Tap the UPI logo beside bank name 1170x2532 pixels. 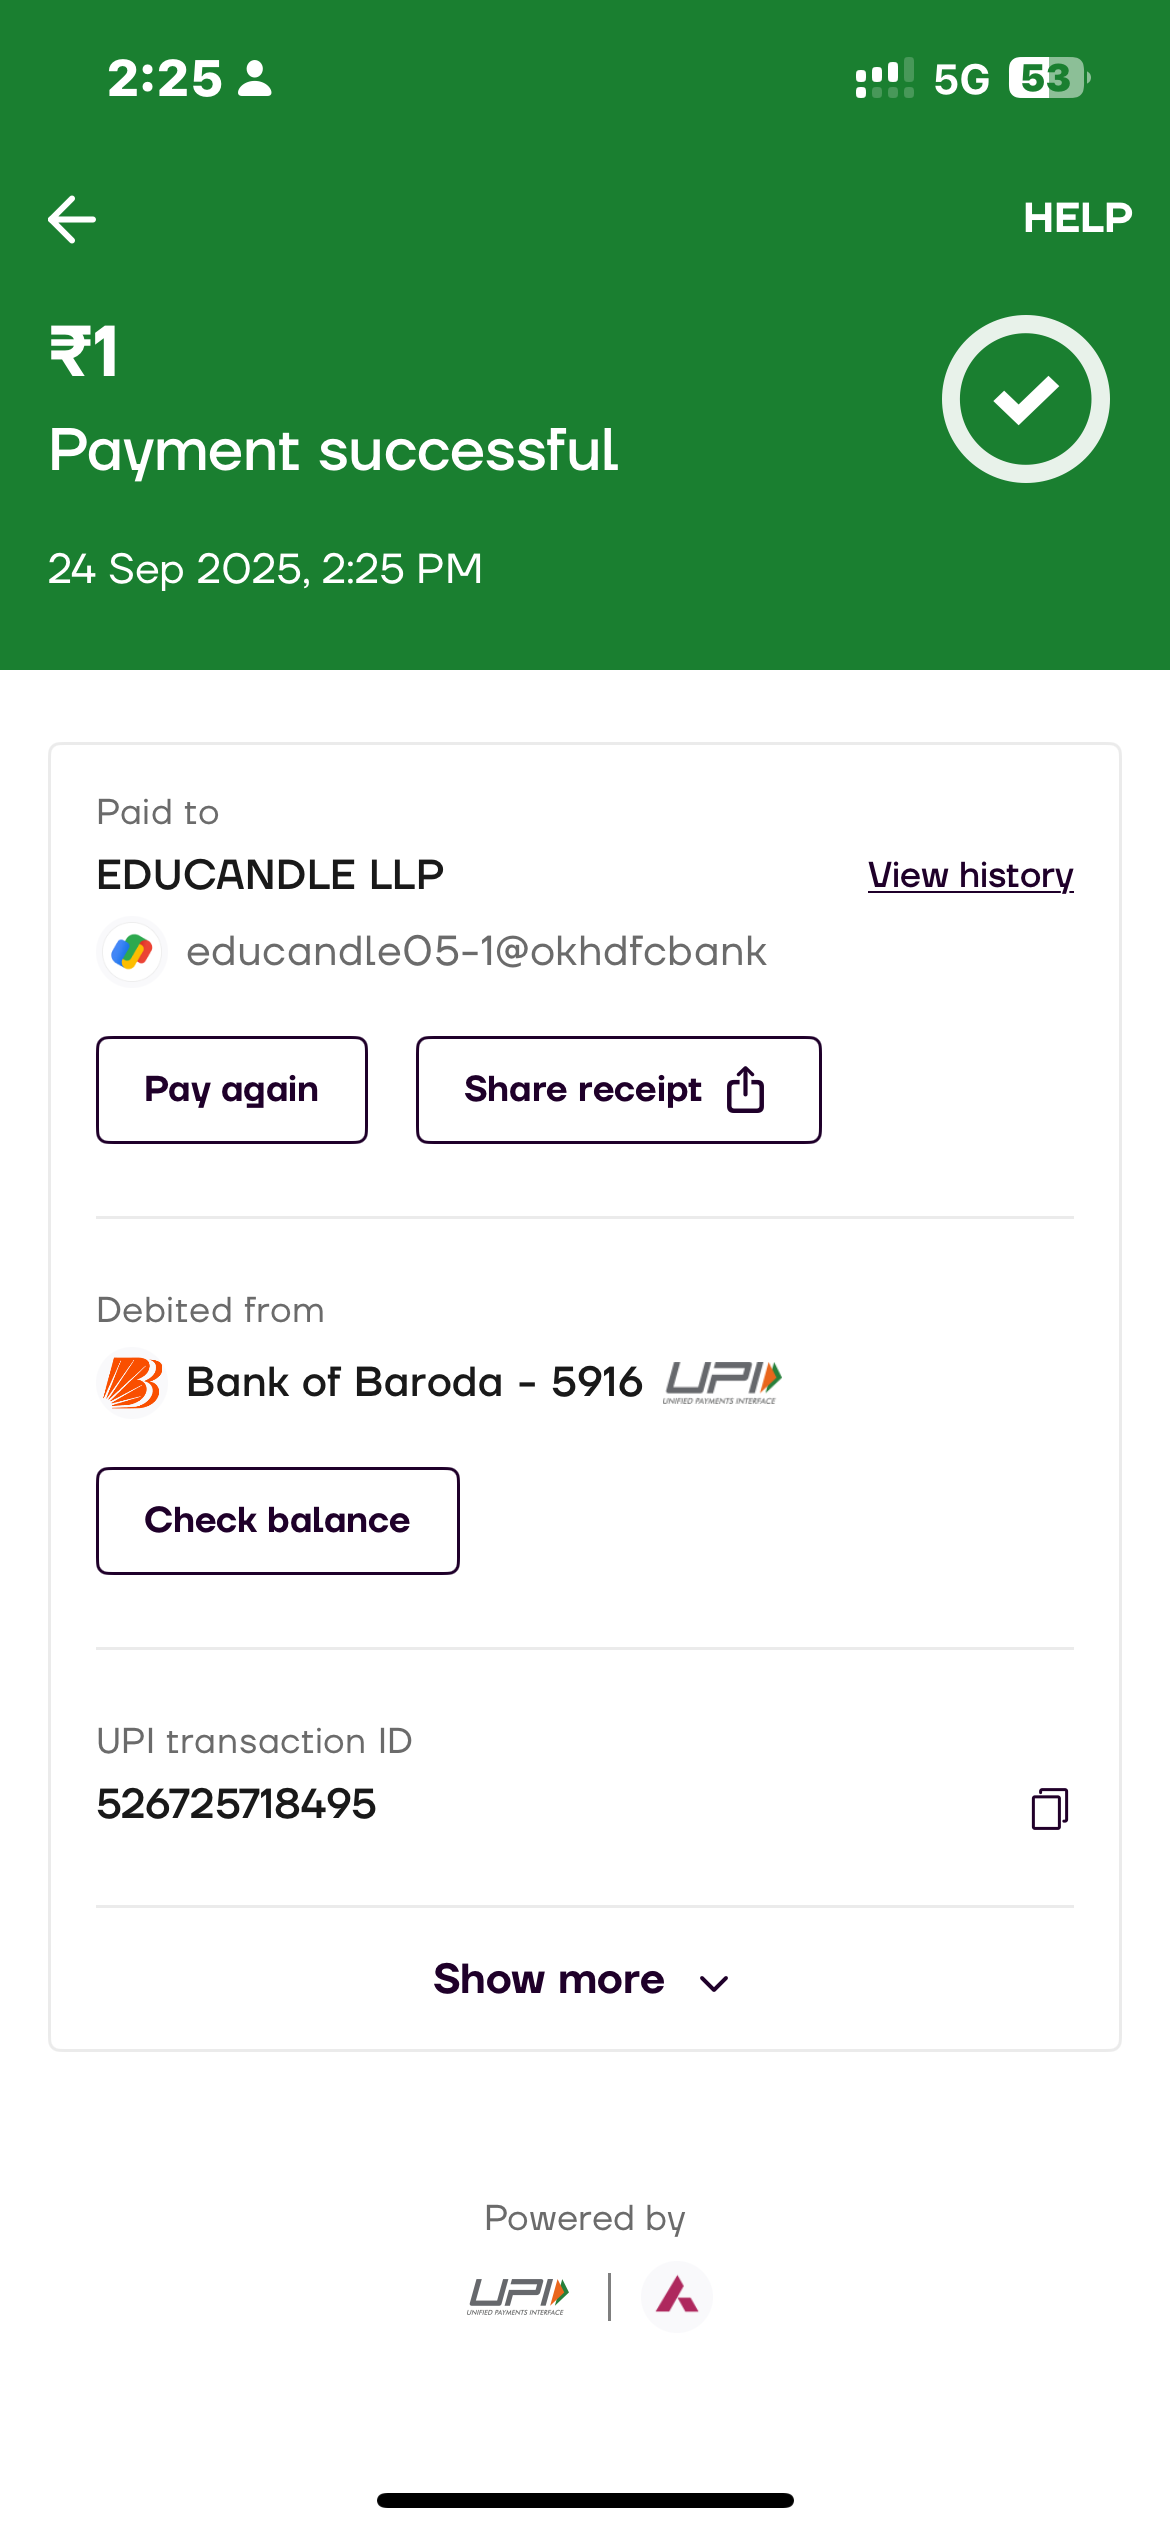pos(722,1383)
